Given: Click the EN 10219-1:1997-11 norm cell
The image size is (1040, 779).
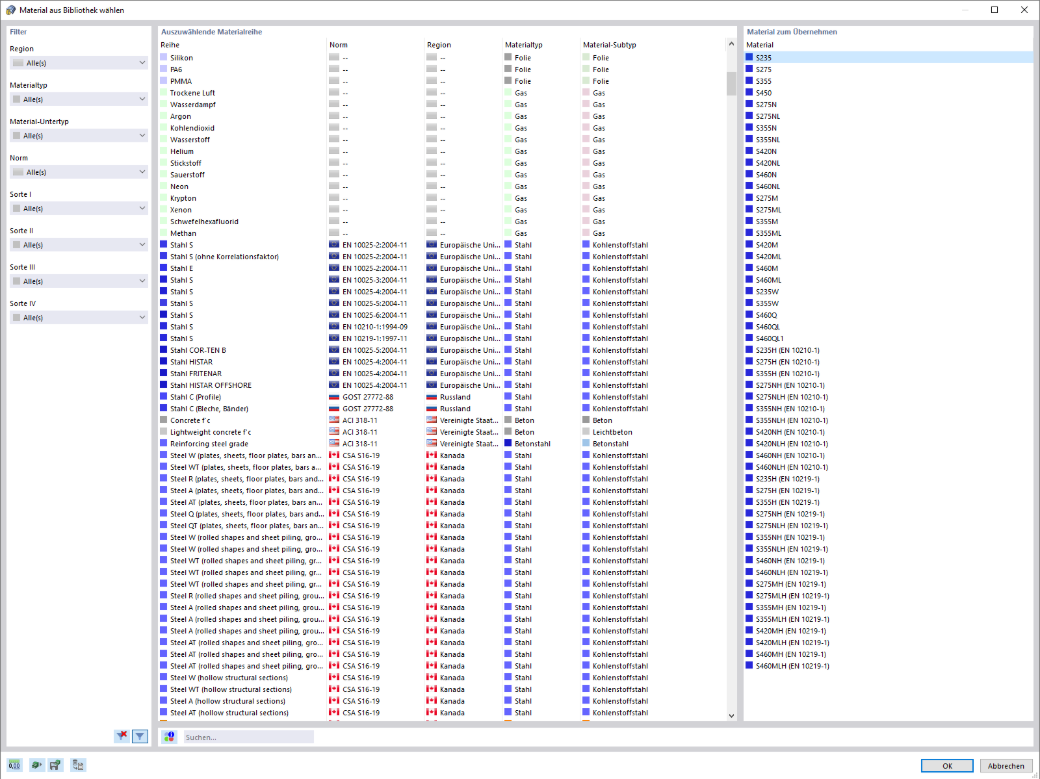Looking at the screenshot, I should click(375, 338).
